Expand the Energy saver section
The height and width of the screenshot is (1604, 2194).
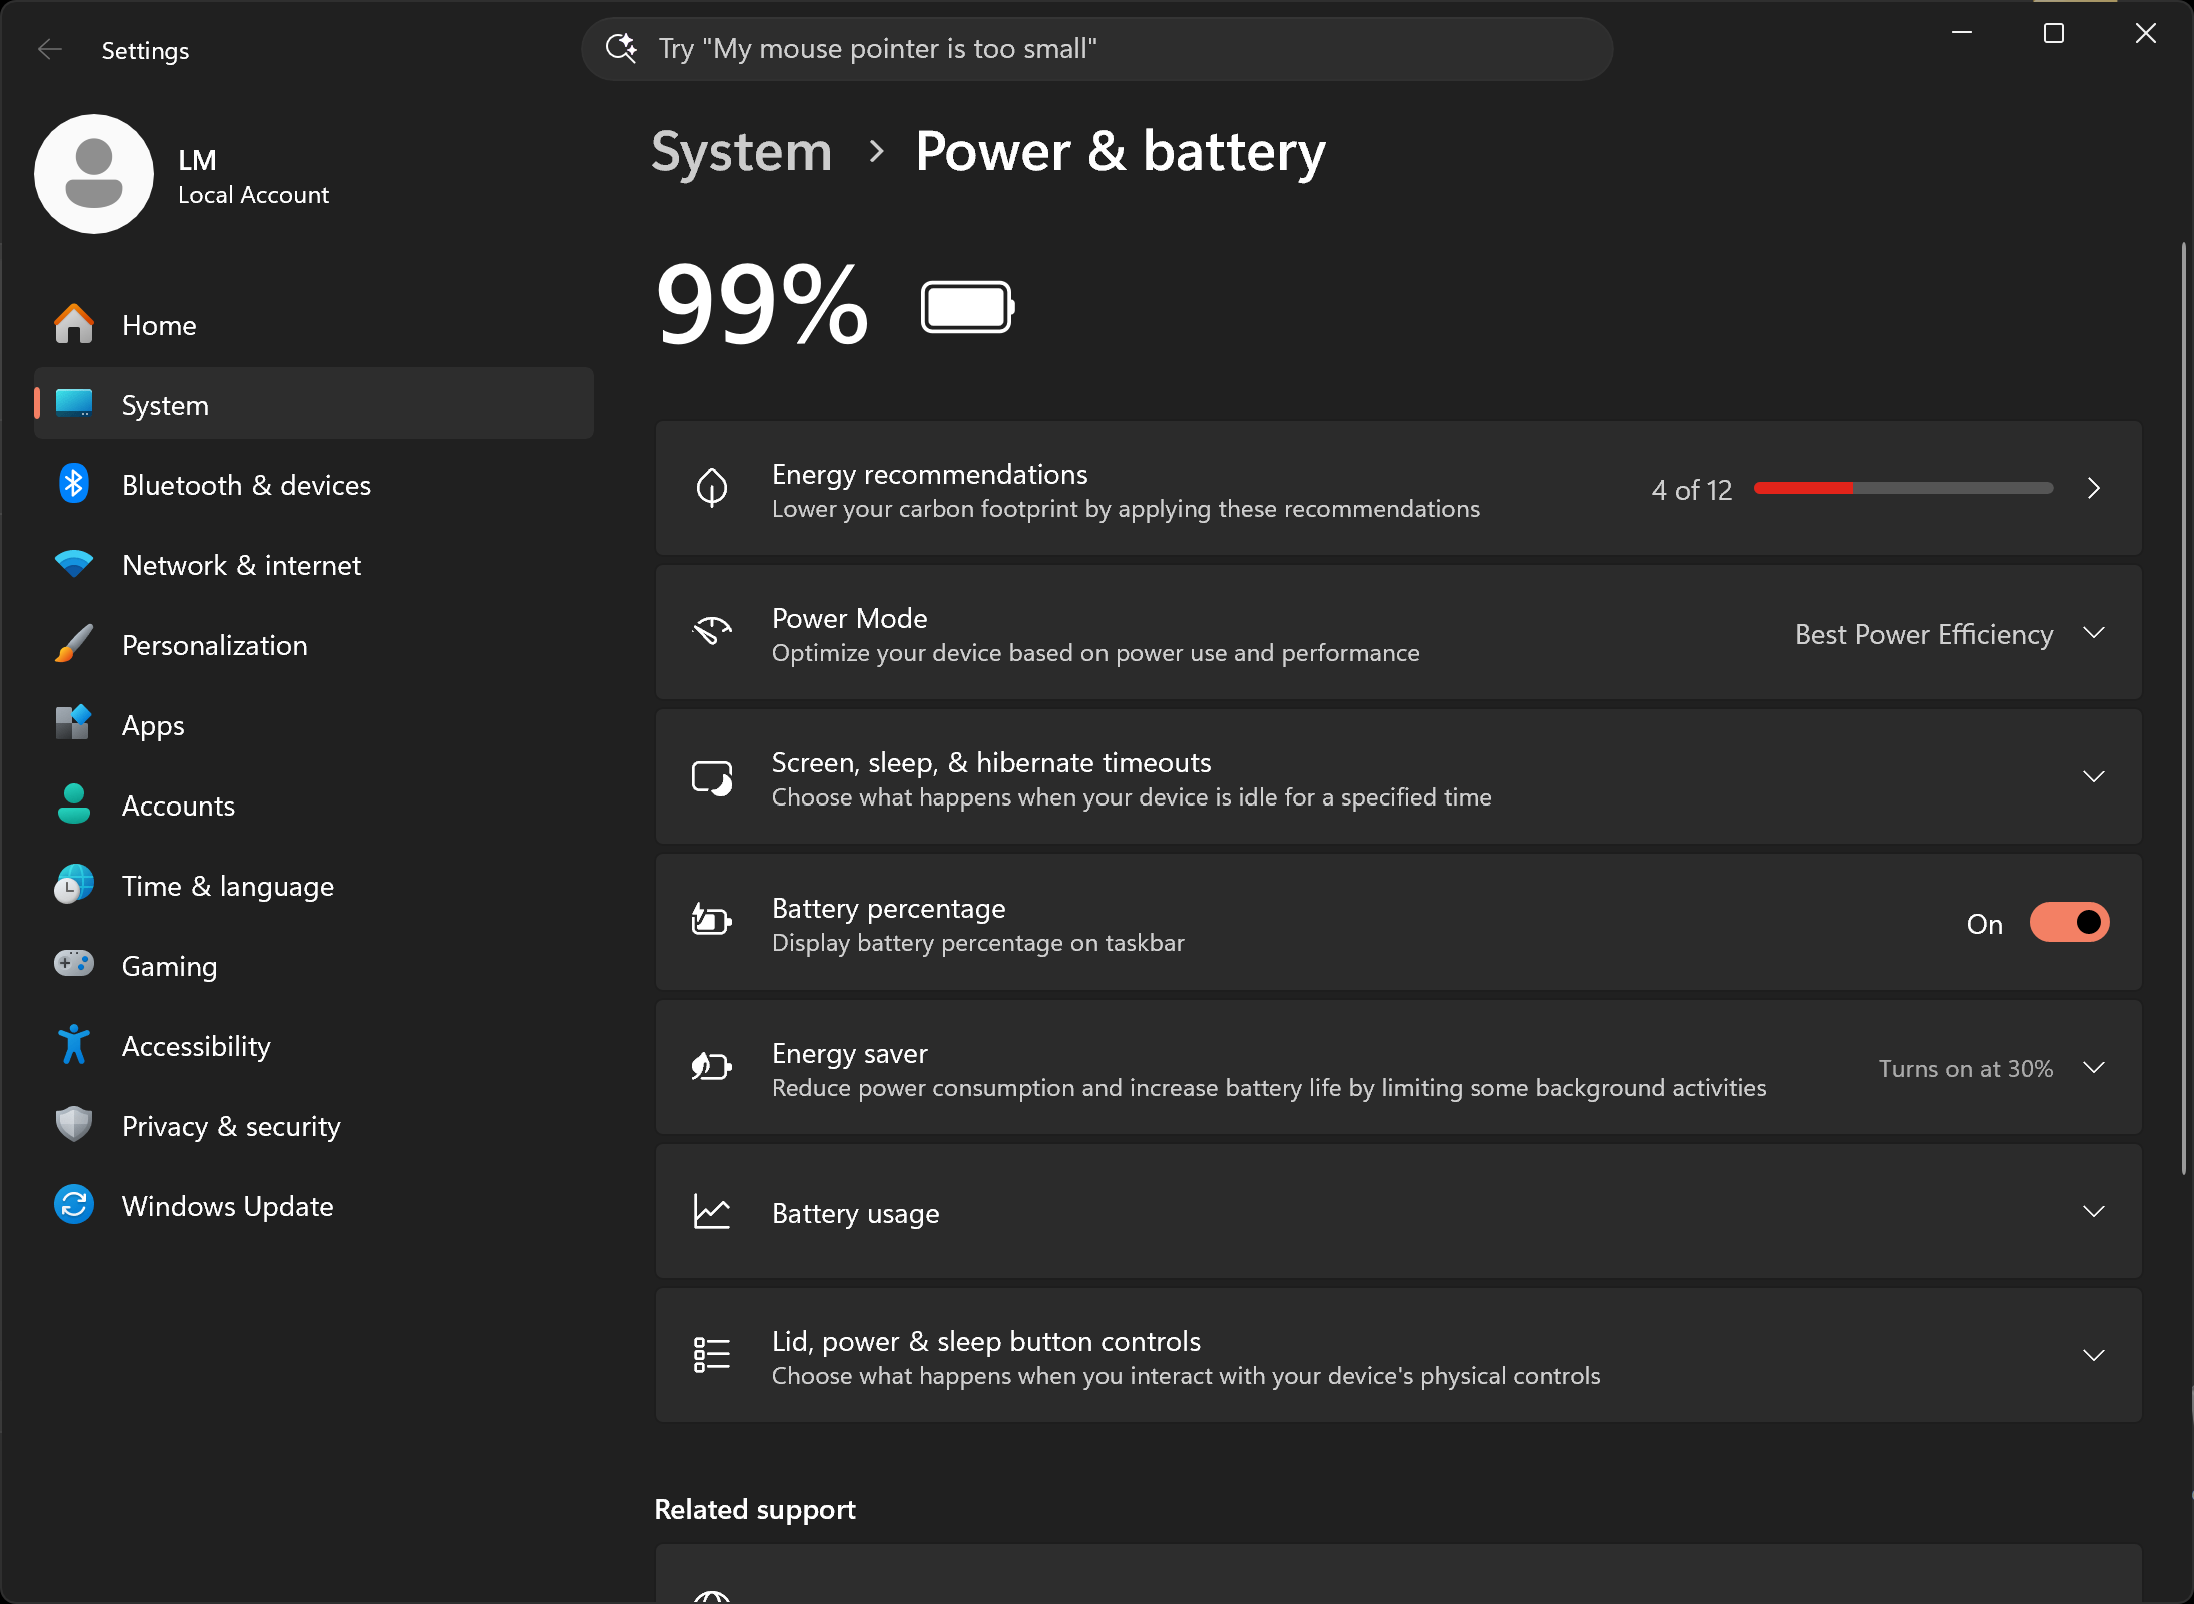coord(1398,1068)
